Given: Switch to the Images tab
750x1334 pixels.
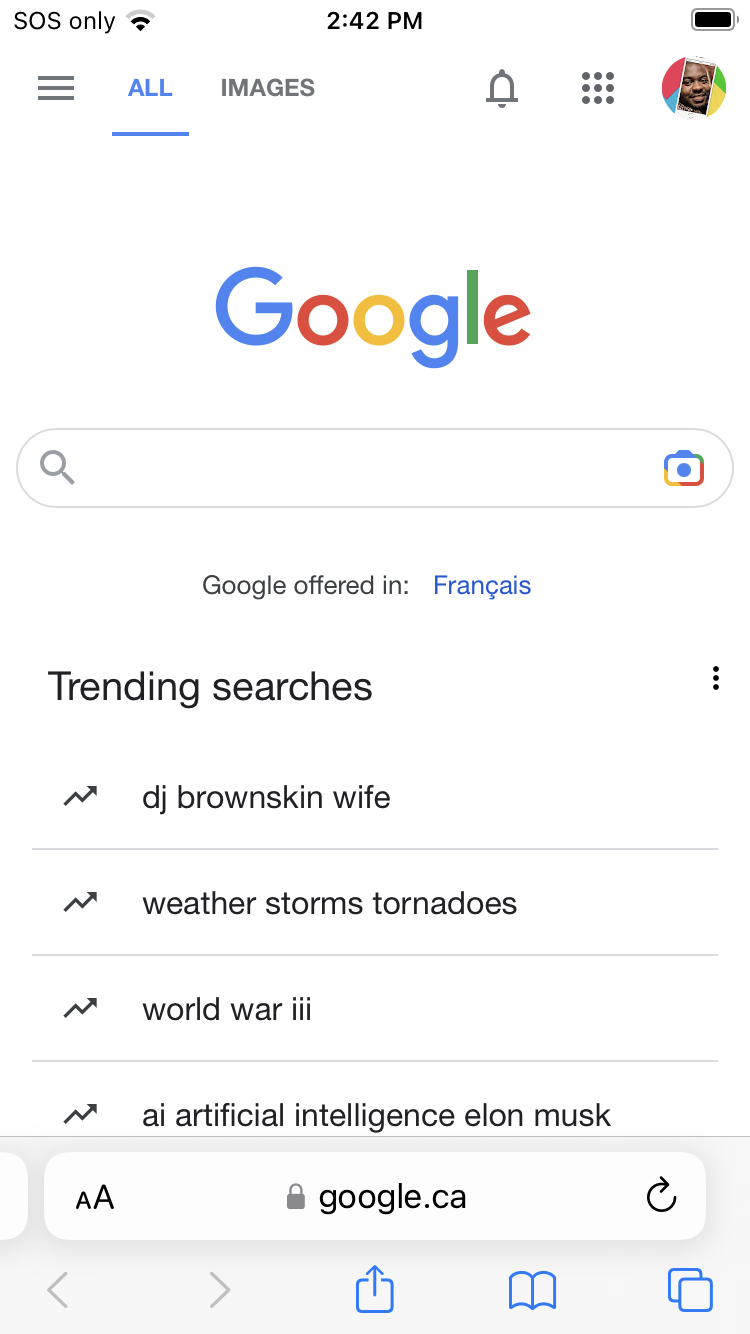Looking at the screenshot, I should (267, 88).
